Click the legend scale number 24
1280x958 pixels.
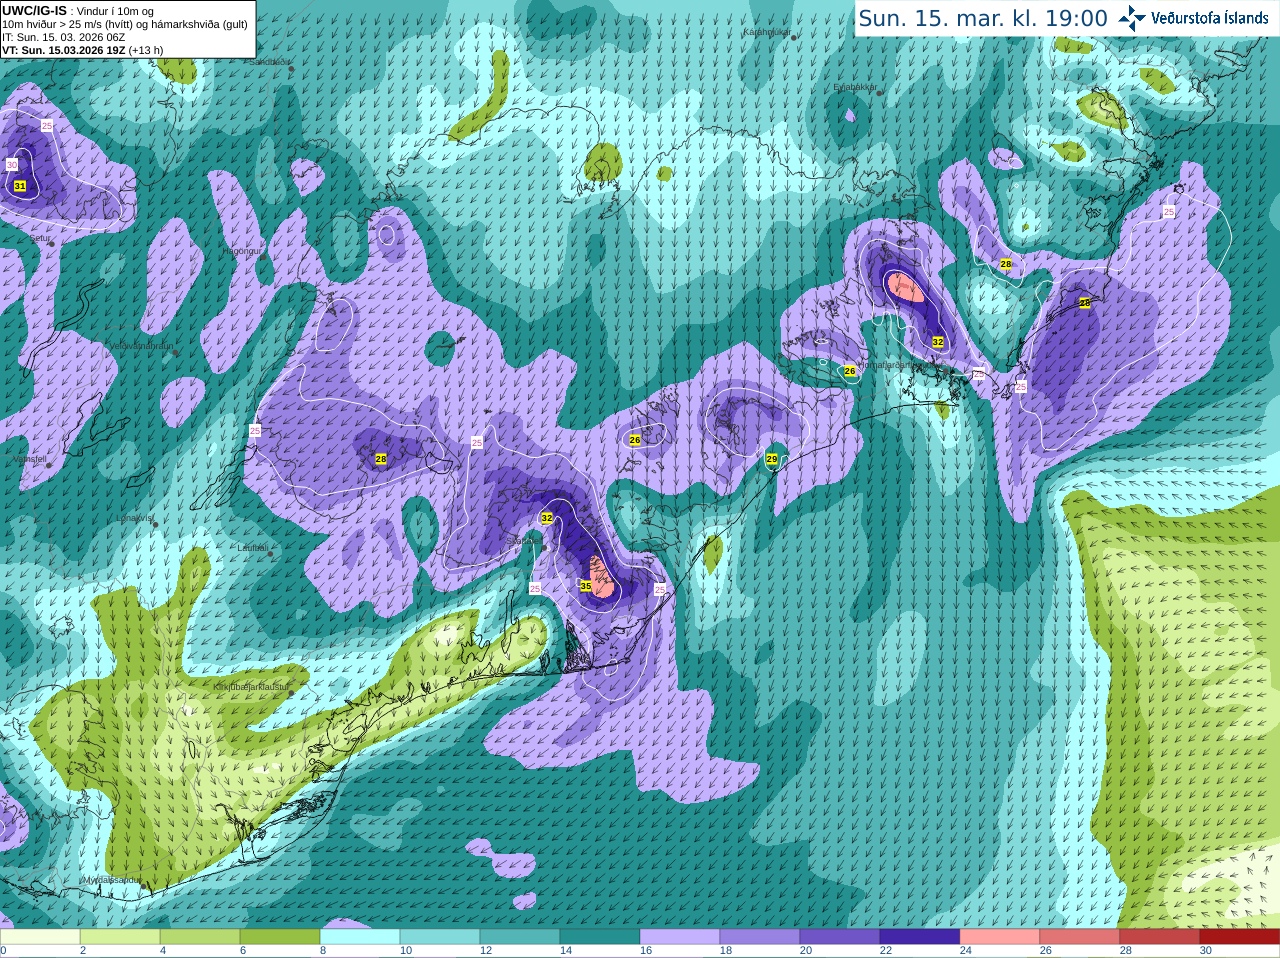pos(966,951)
